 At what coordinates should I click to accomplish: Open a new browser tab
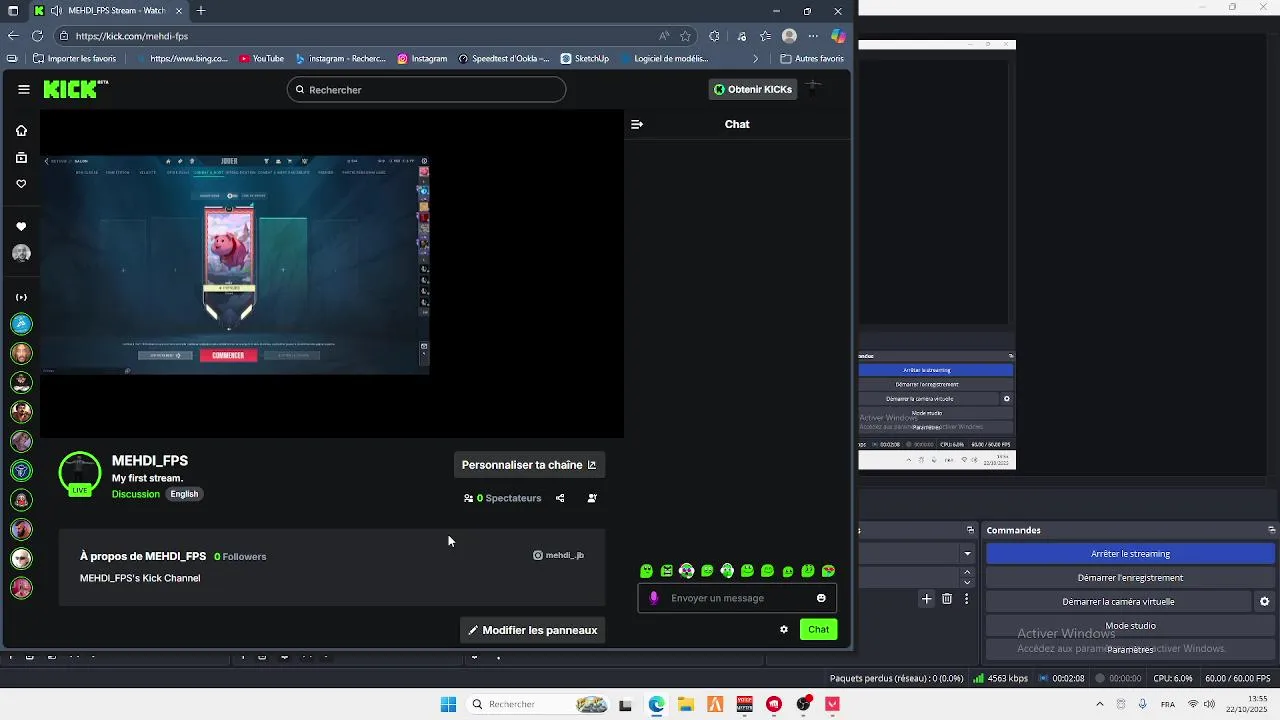201,11
